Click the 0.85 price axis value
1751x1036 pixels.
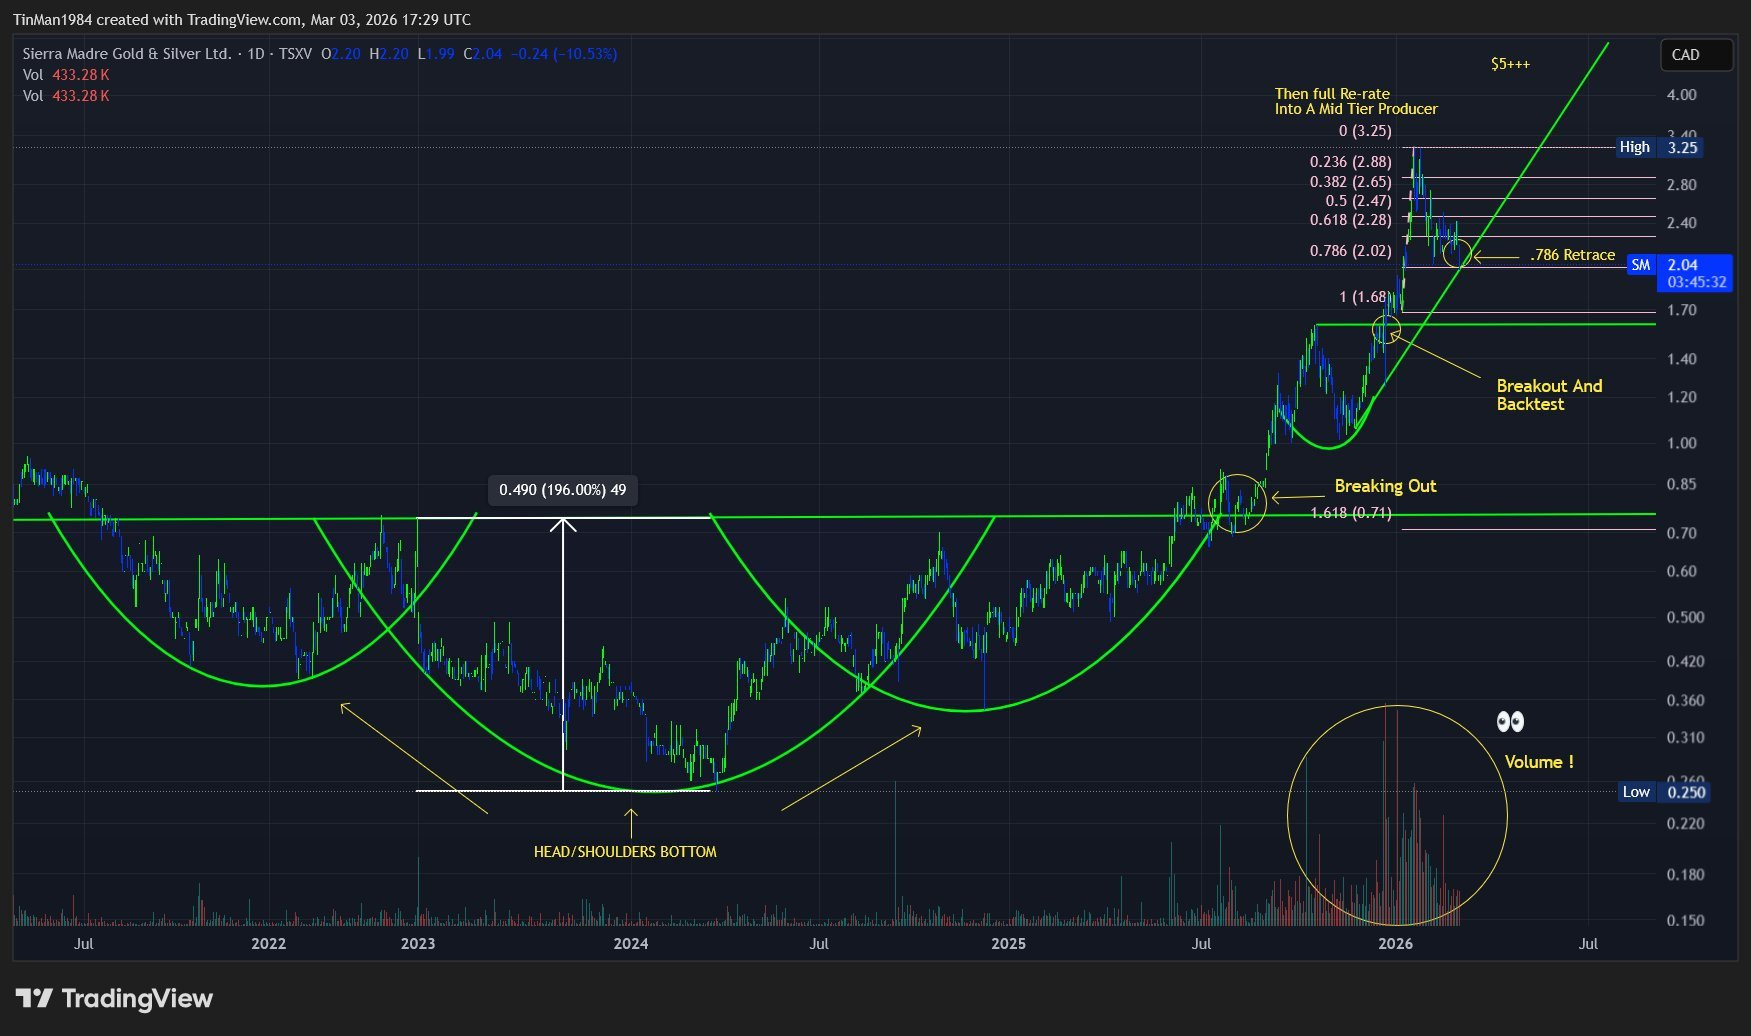[x=1682, y=484]
